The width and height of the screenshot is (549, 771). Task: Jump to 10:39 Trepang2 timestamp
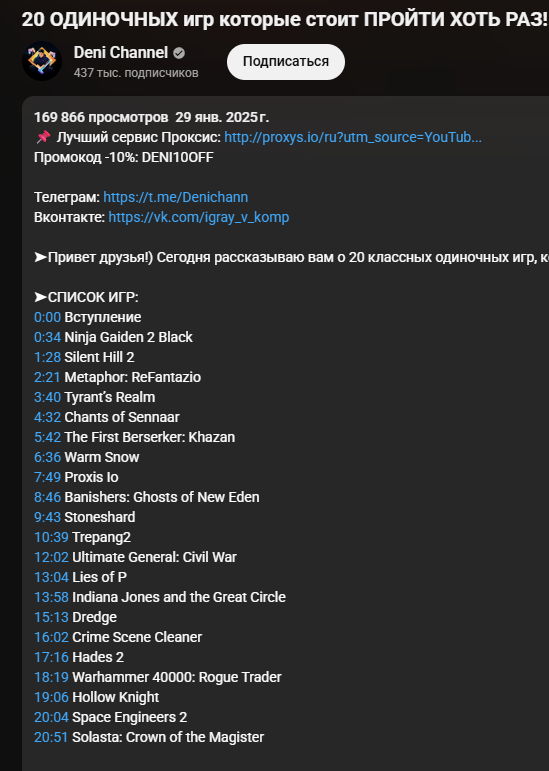tap(51, 537)
